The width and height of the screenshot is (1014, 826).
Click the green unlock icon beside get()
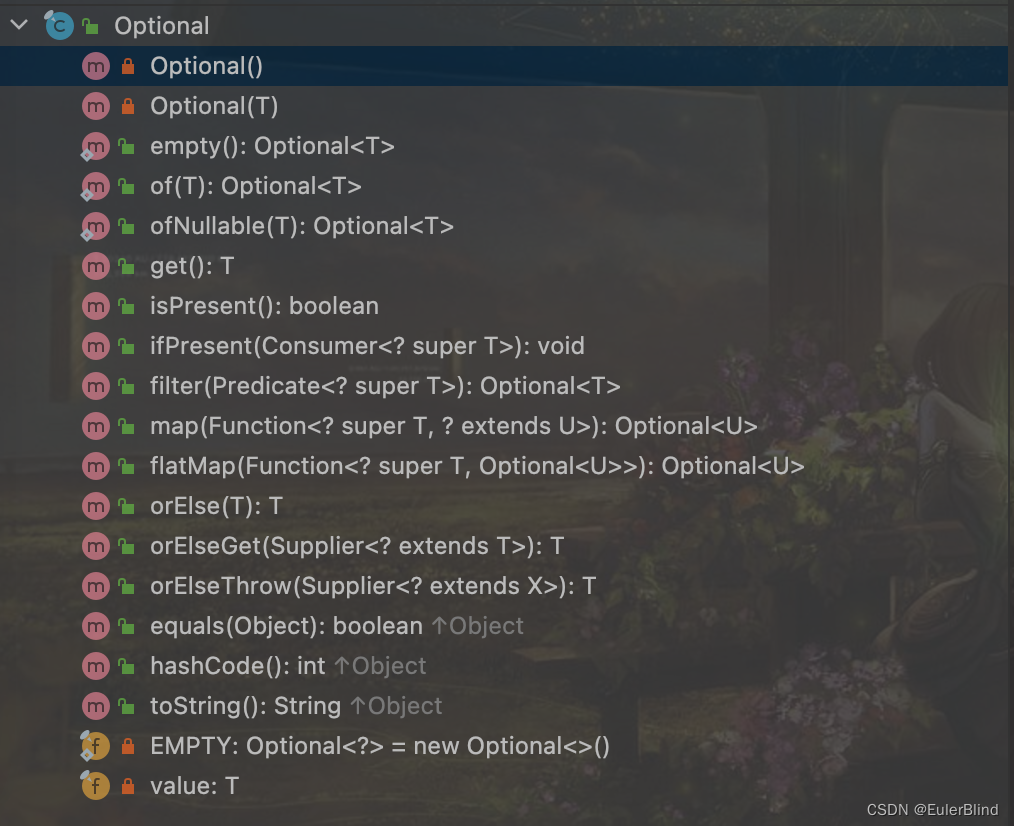click(x=127, y=266)
